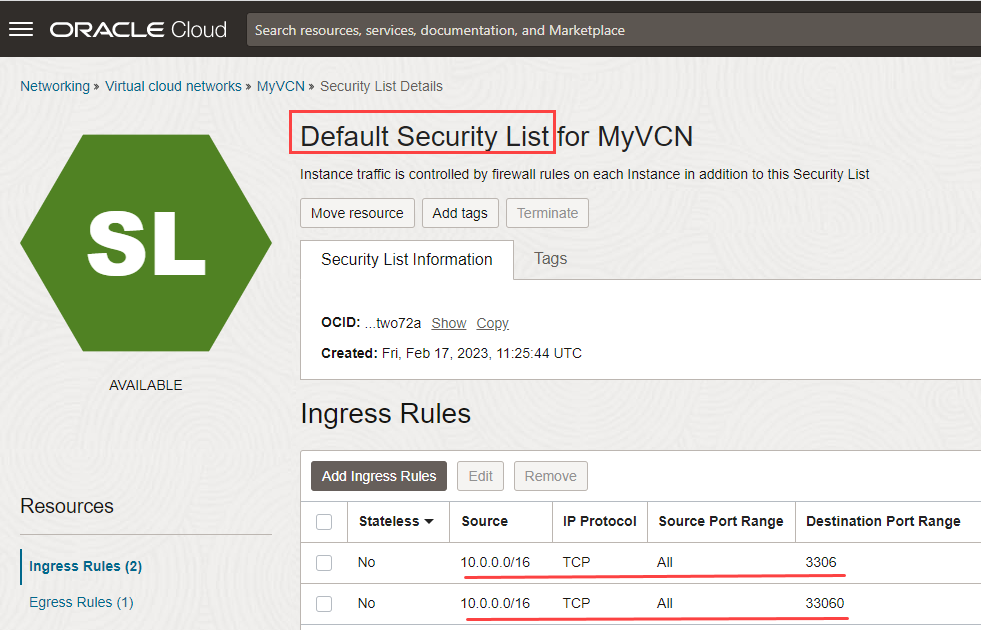Open the Security List Information tab

(405, 259)
